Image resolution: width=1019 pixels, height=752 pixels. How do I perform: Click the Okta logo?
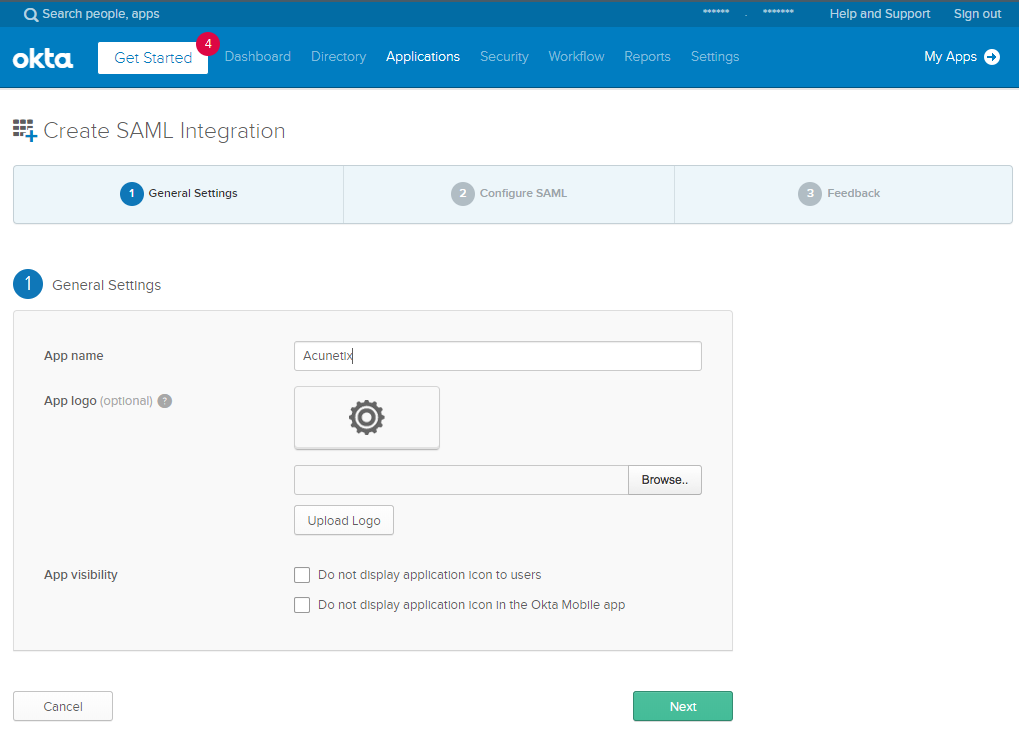(x=43, y=58)
